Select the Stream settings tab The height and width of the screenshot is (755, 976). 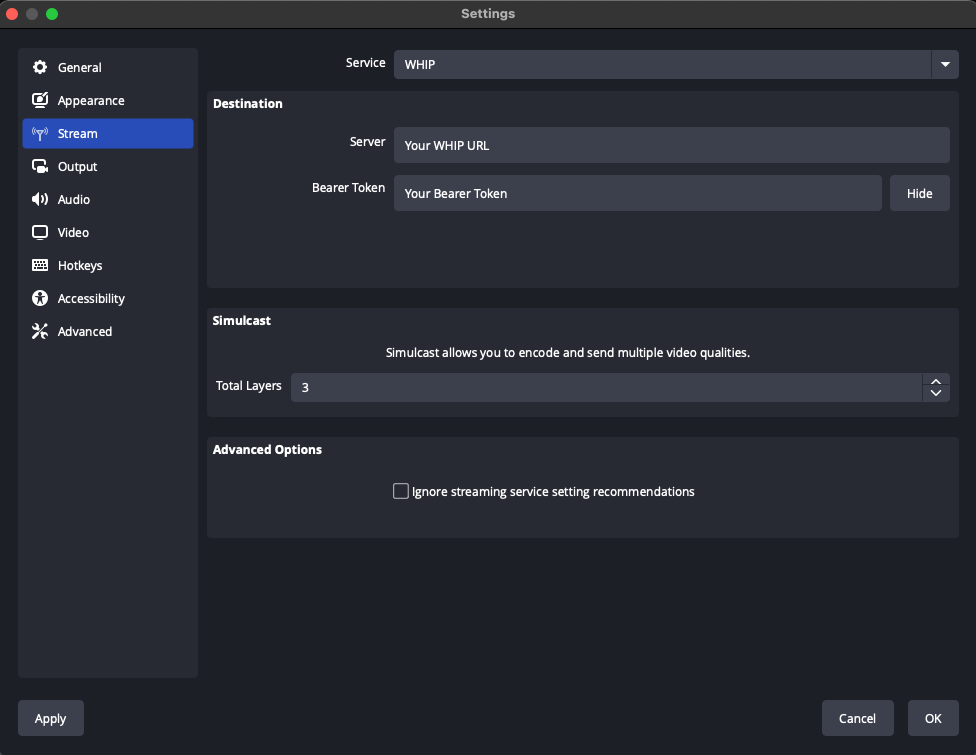pyautogui.click(x=108, y=133)
